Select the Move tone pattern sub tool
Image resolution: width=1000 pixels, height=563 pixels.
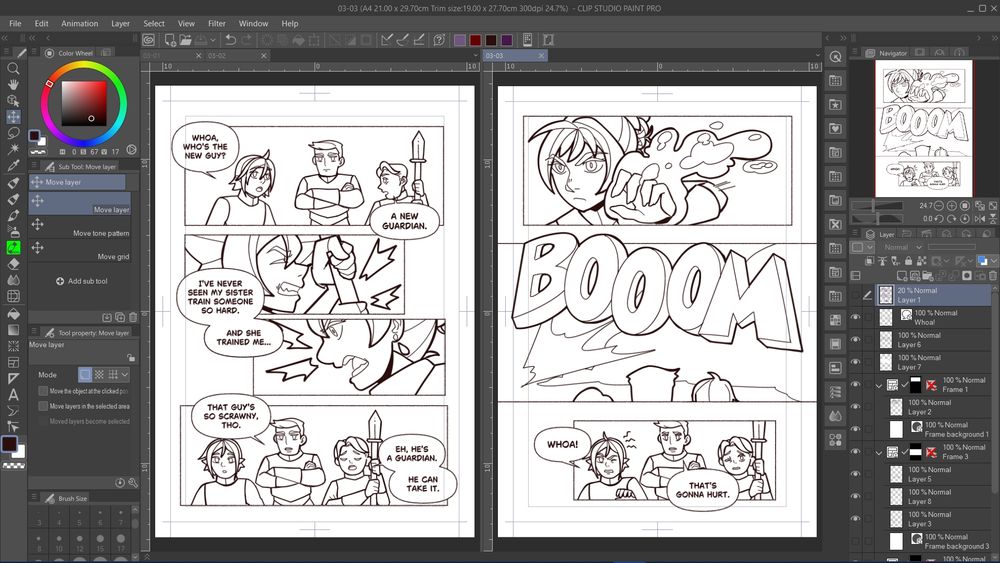coord(80,228)
